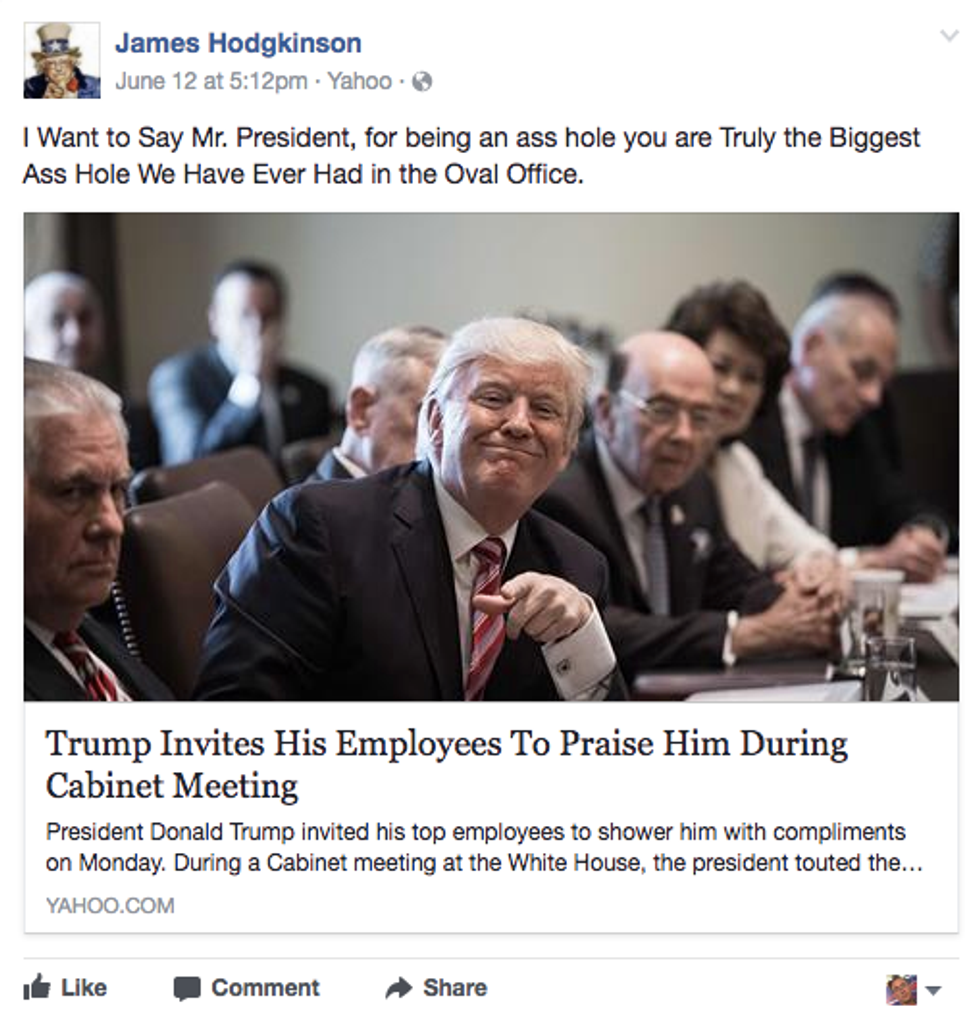This screenshot has width=980, height=1017.
Task: Open the June 12 at 5:12pm timestamp
Action: (211, 81)
